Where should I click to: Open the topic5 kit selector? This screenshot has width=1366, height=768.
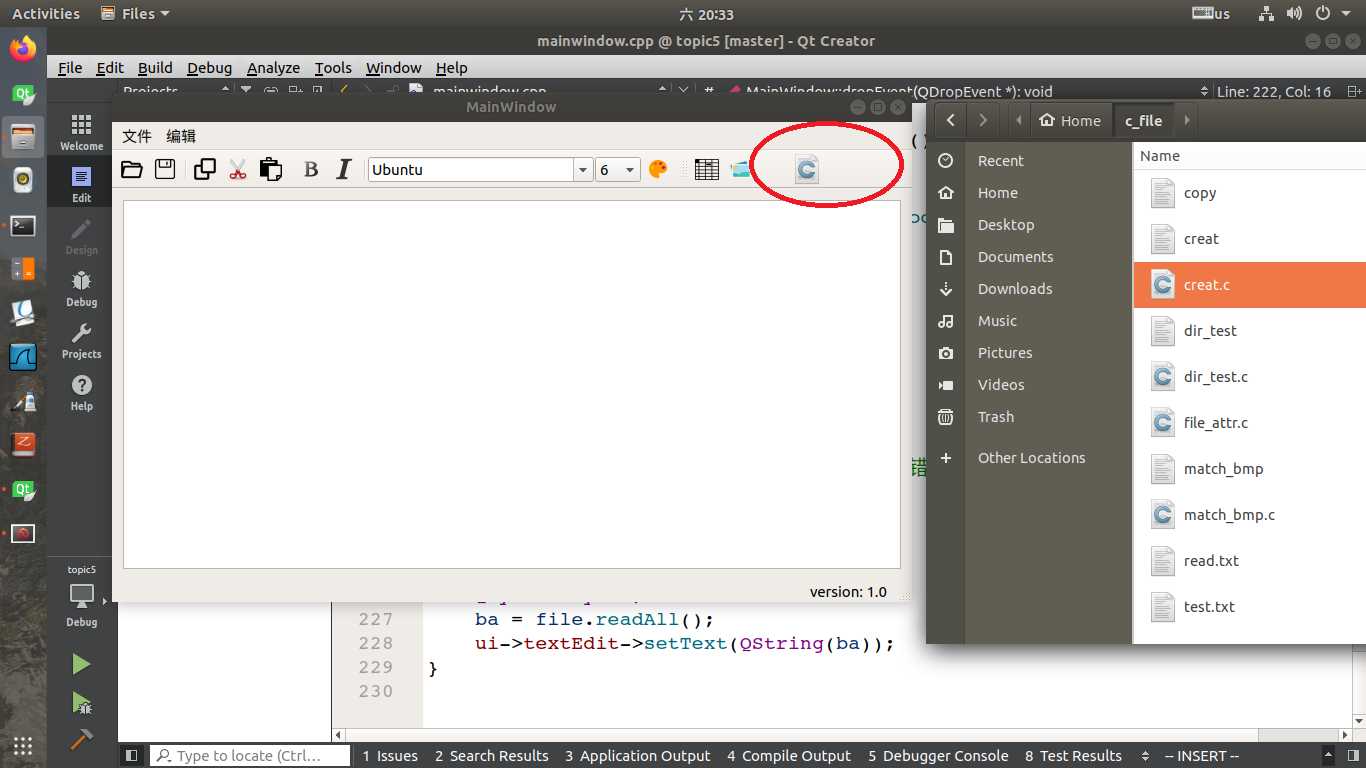(82, 596)
